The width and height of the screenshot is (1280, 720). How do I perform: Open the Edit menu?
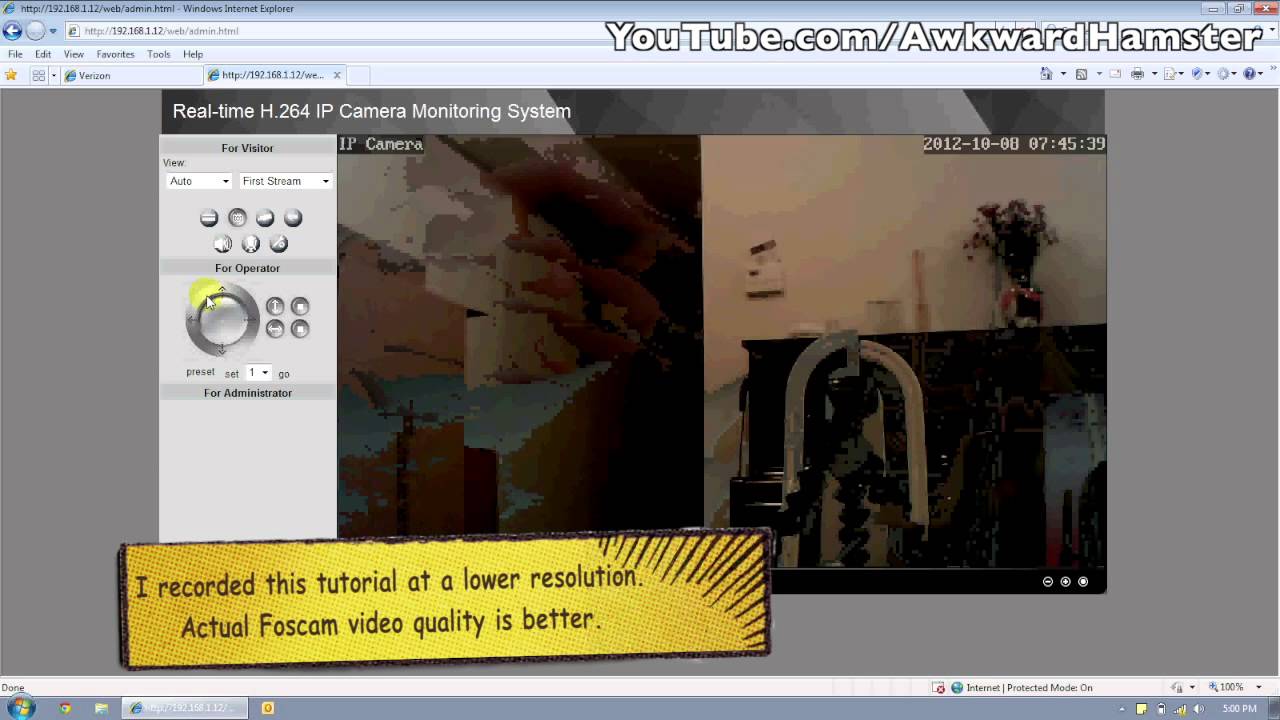click(43, 54)
